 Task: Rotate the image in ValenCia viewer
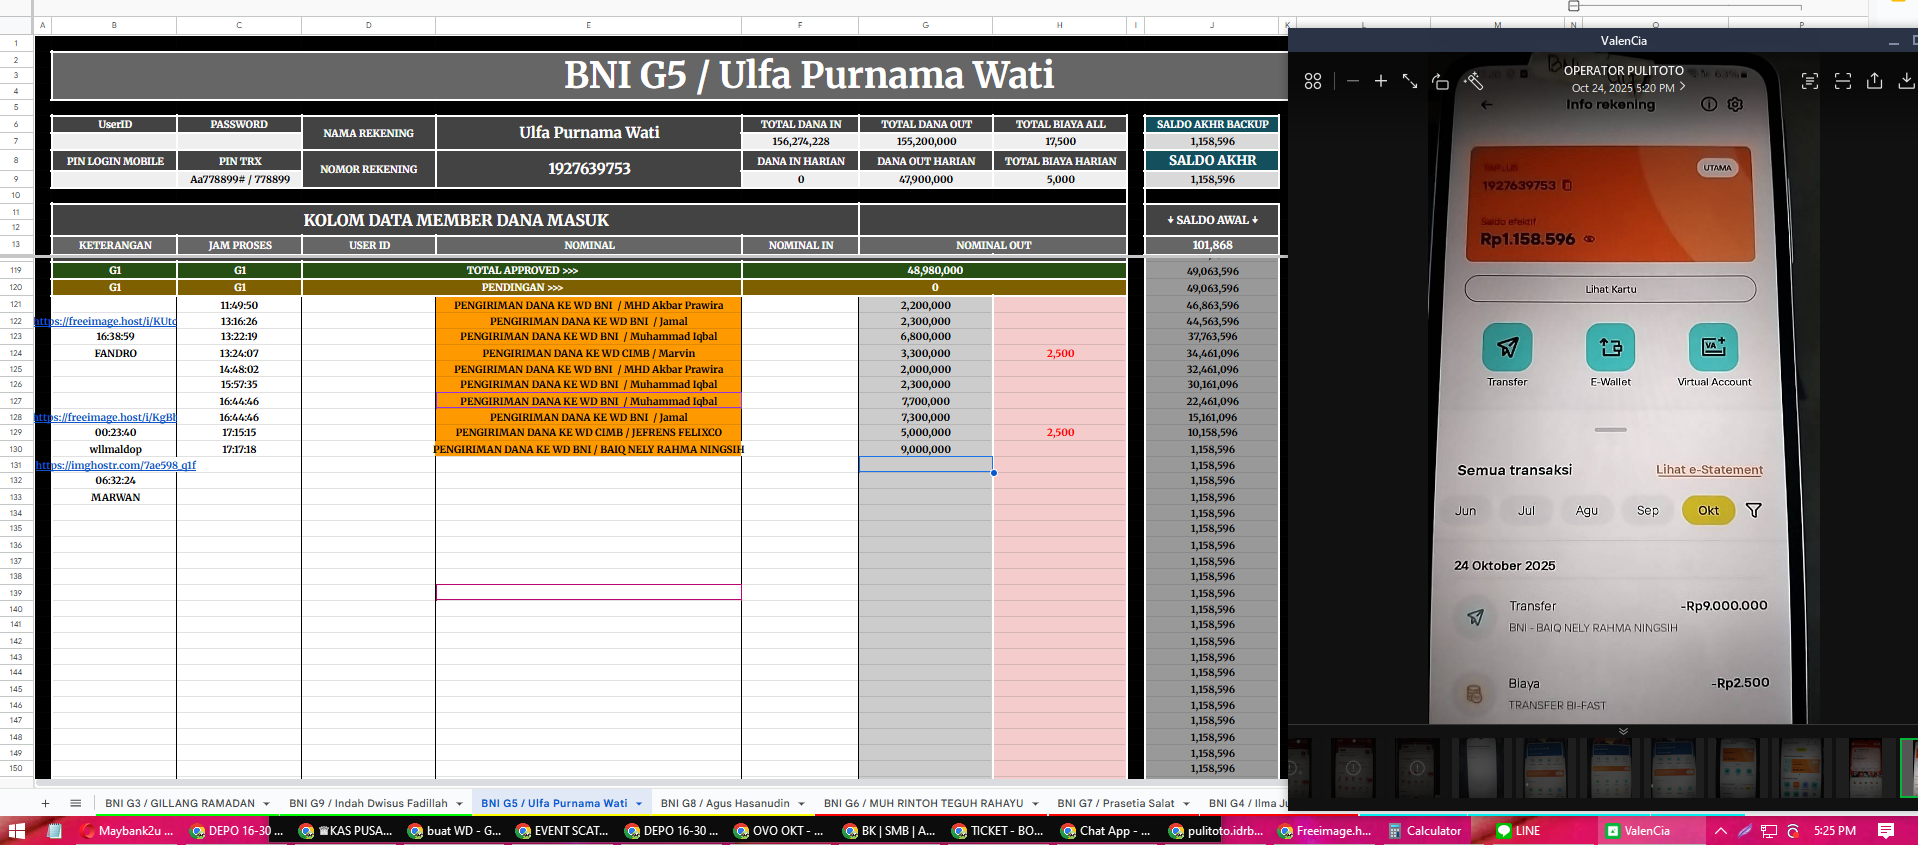point(1440,81)
